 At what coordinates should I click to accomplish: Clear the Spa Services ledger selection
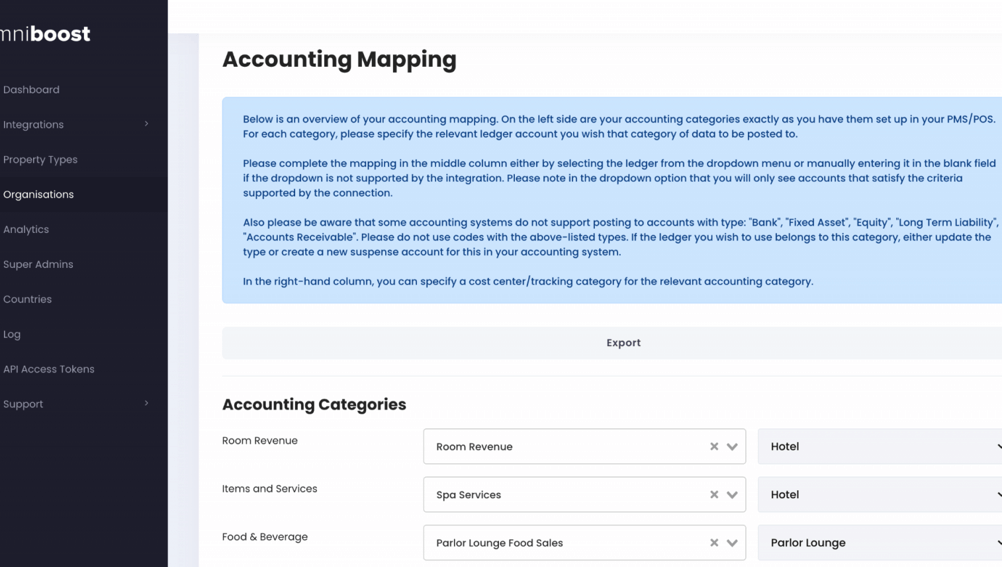coord(714,495)
